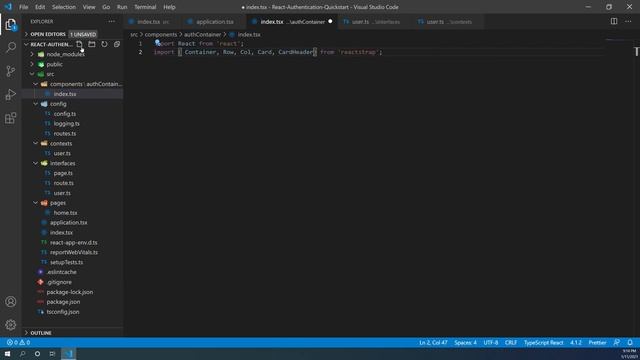Change TypeScript React language mode
This screenshot has height=360, width=640.
(x=543, y=342)
